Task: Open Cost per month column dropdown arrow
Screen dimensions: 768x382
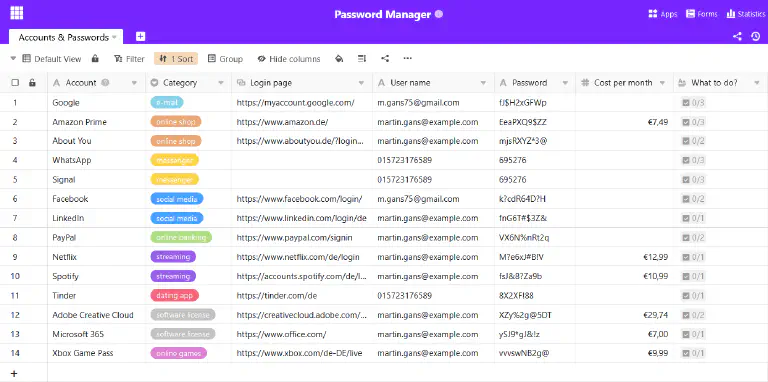Action: click(663, 83)
